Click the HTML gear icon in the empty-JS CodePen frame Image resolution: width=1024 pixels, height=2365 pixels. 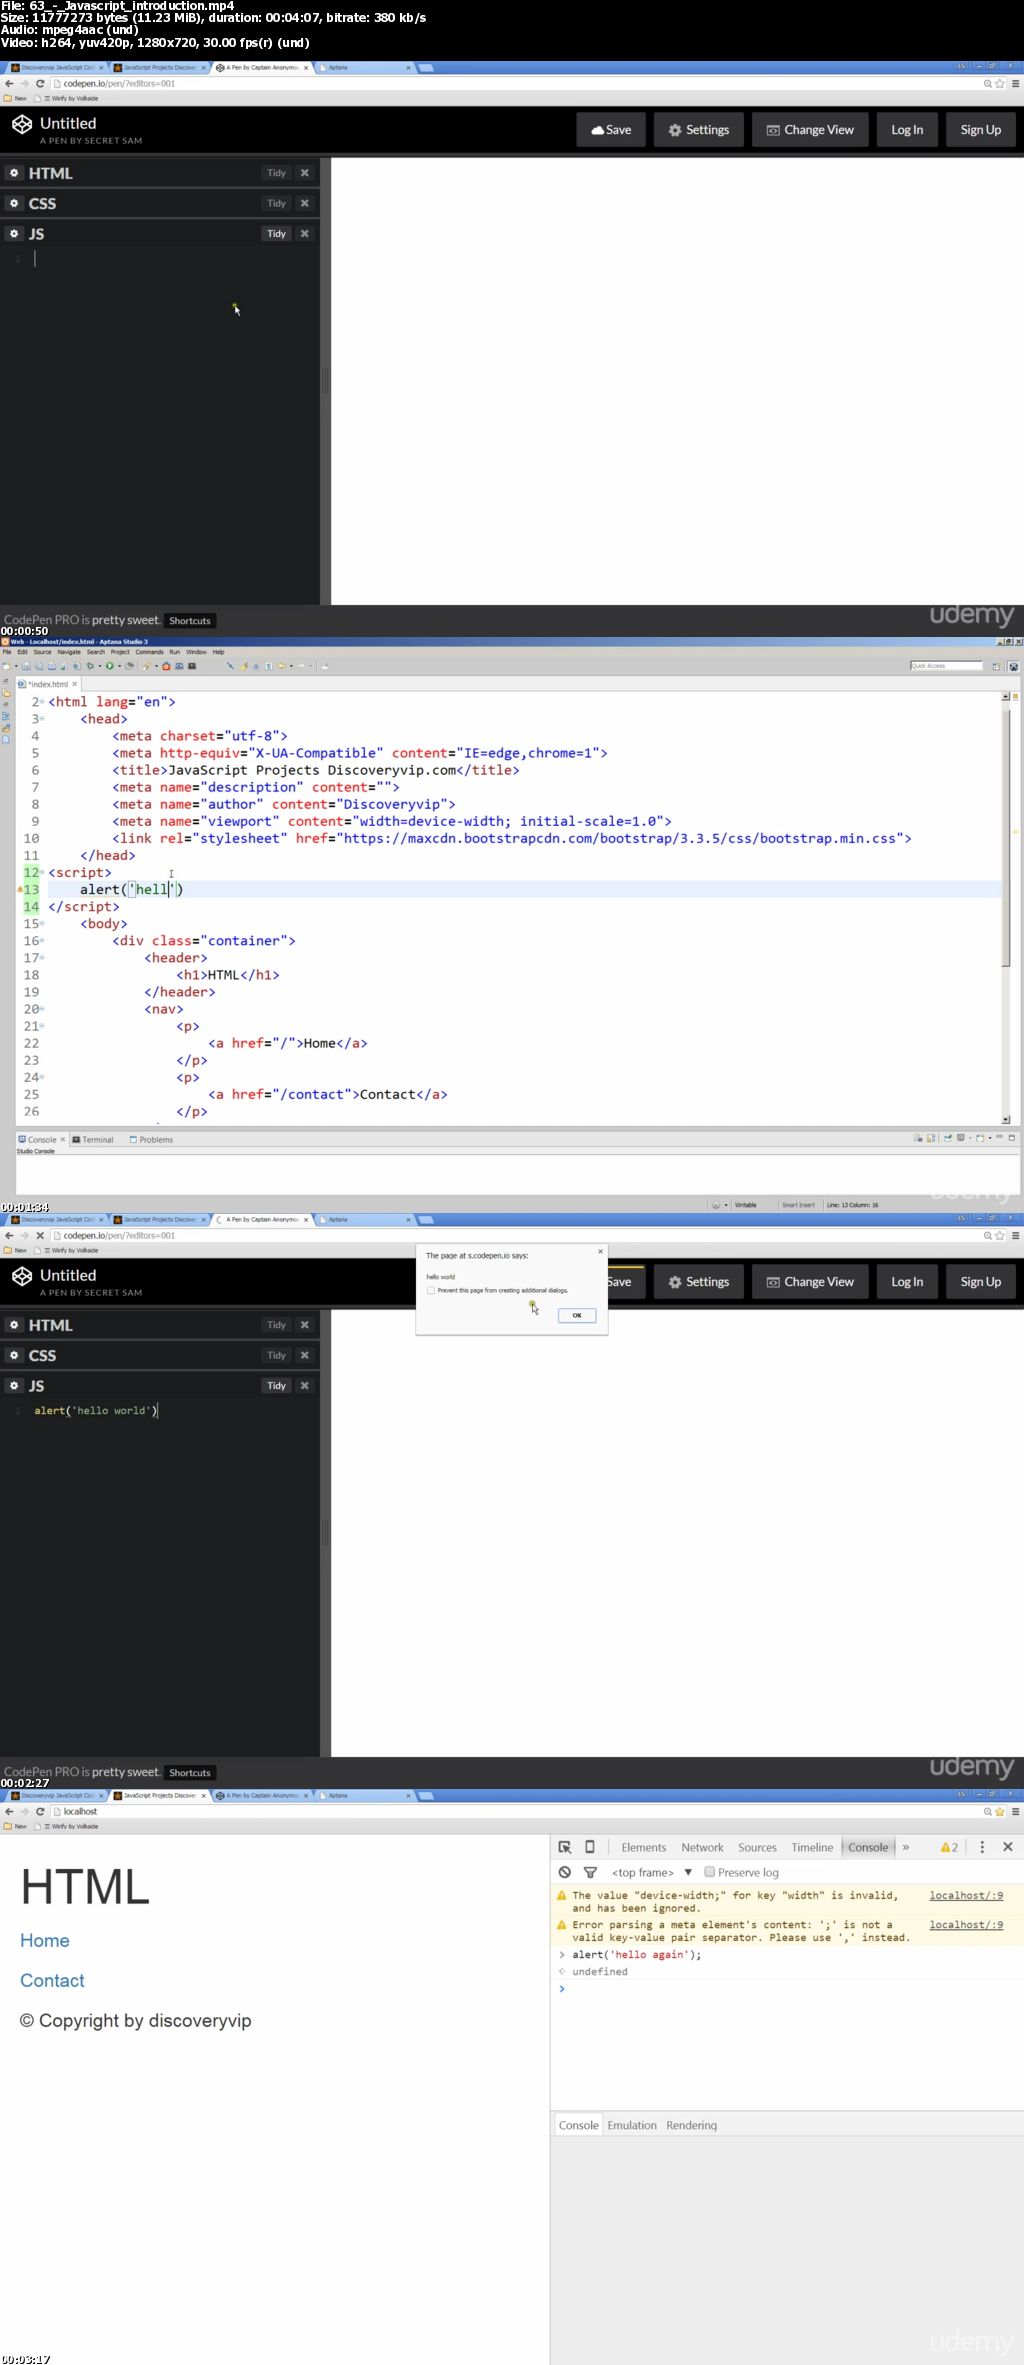point(14,173)
